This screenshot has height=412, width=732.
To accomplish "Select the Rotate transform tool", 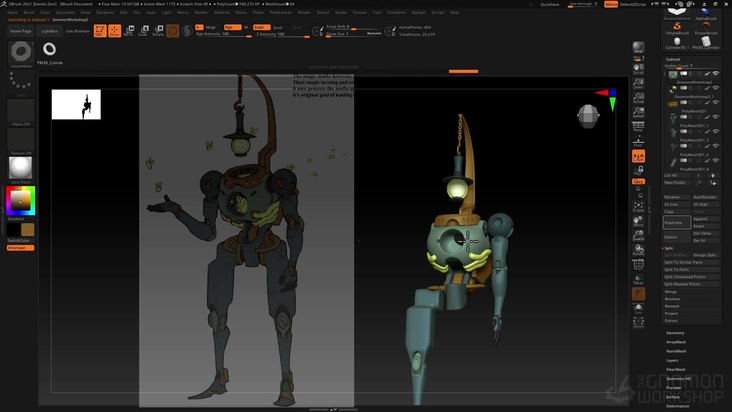I will [x=158, y=31].
